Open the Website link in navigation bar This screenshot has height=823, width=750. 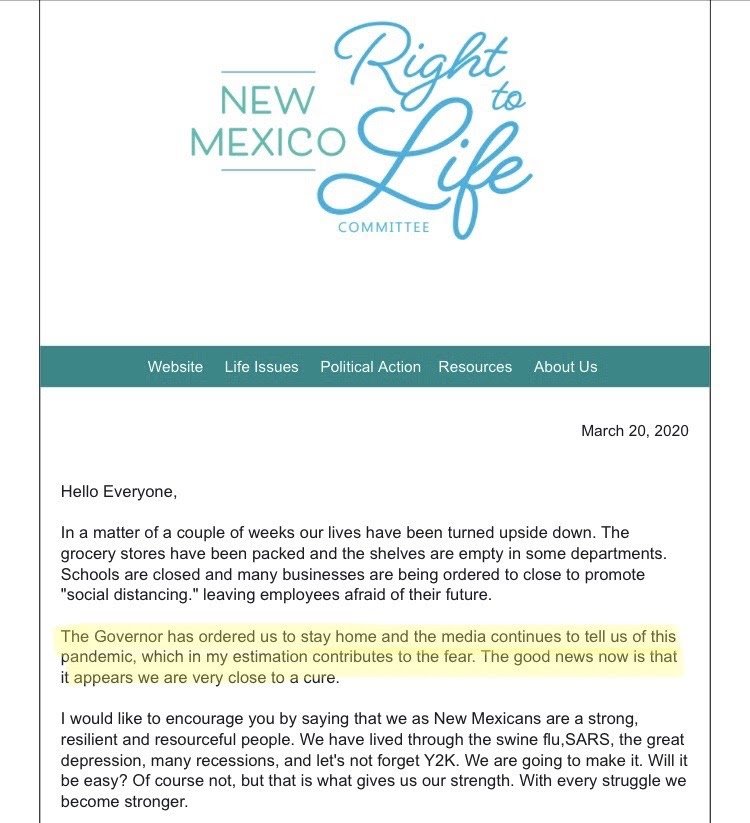(175, 366)
